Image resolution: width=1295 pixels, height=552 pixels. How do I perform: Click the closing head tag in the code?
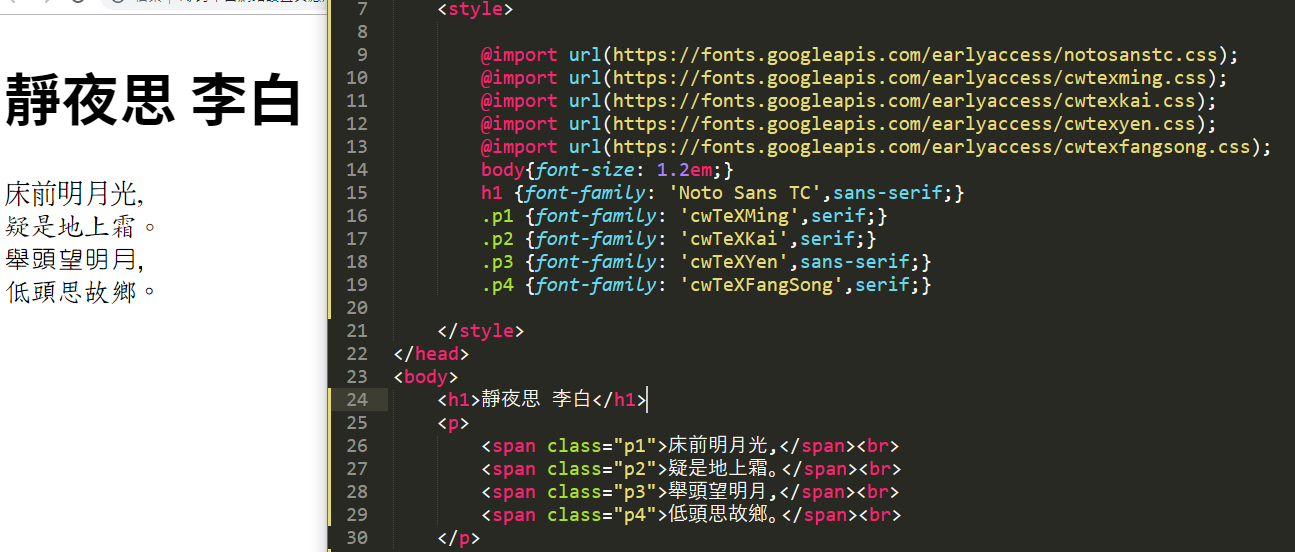click(x=431, y=354)
